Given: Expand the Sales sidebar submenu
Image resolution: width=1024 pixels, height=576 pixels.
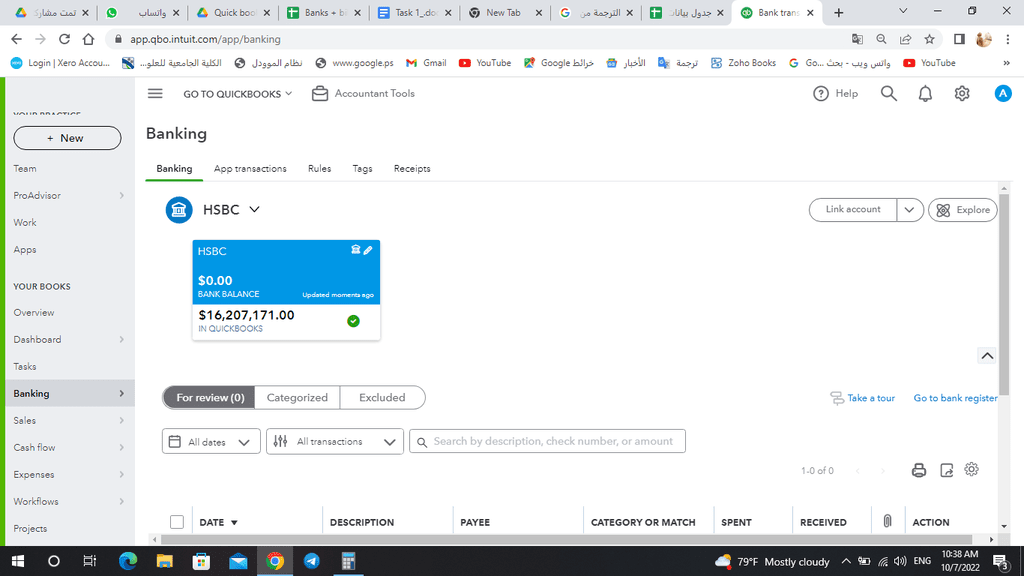Looking at the screenshot, I should point(121,421).
